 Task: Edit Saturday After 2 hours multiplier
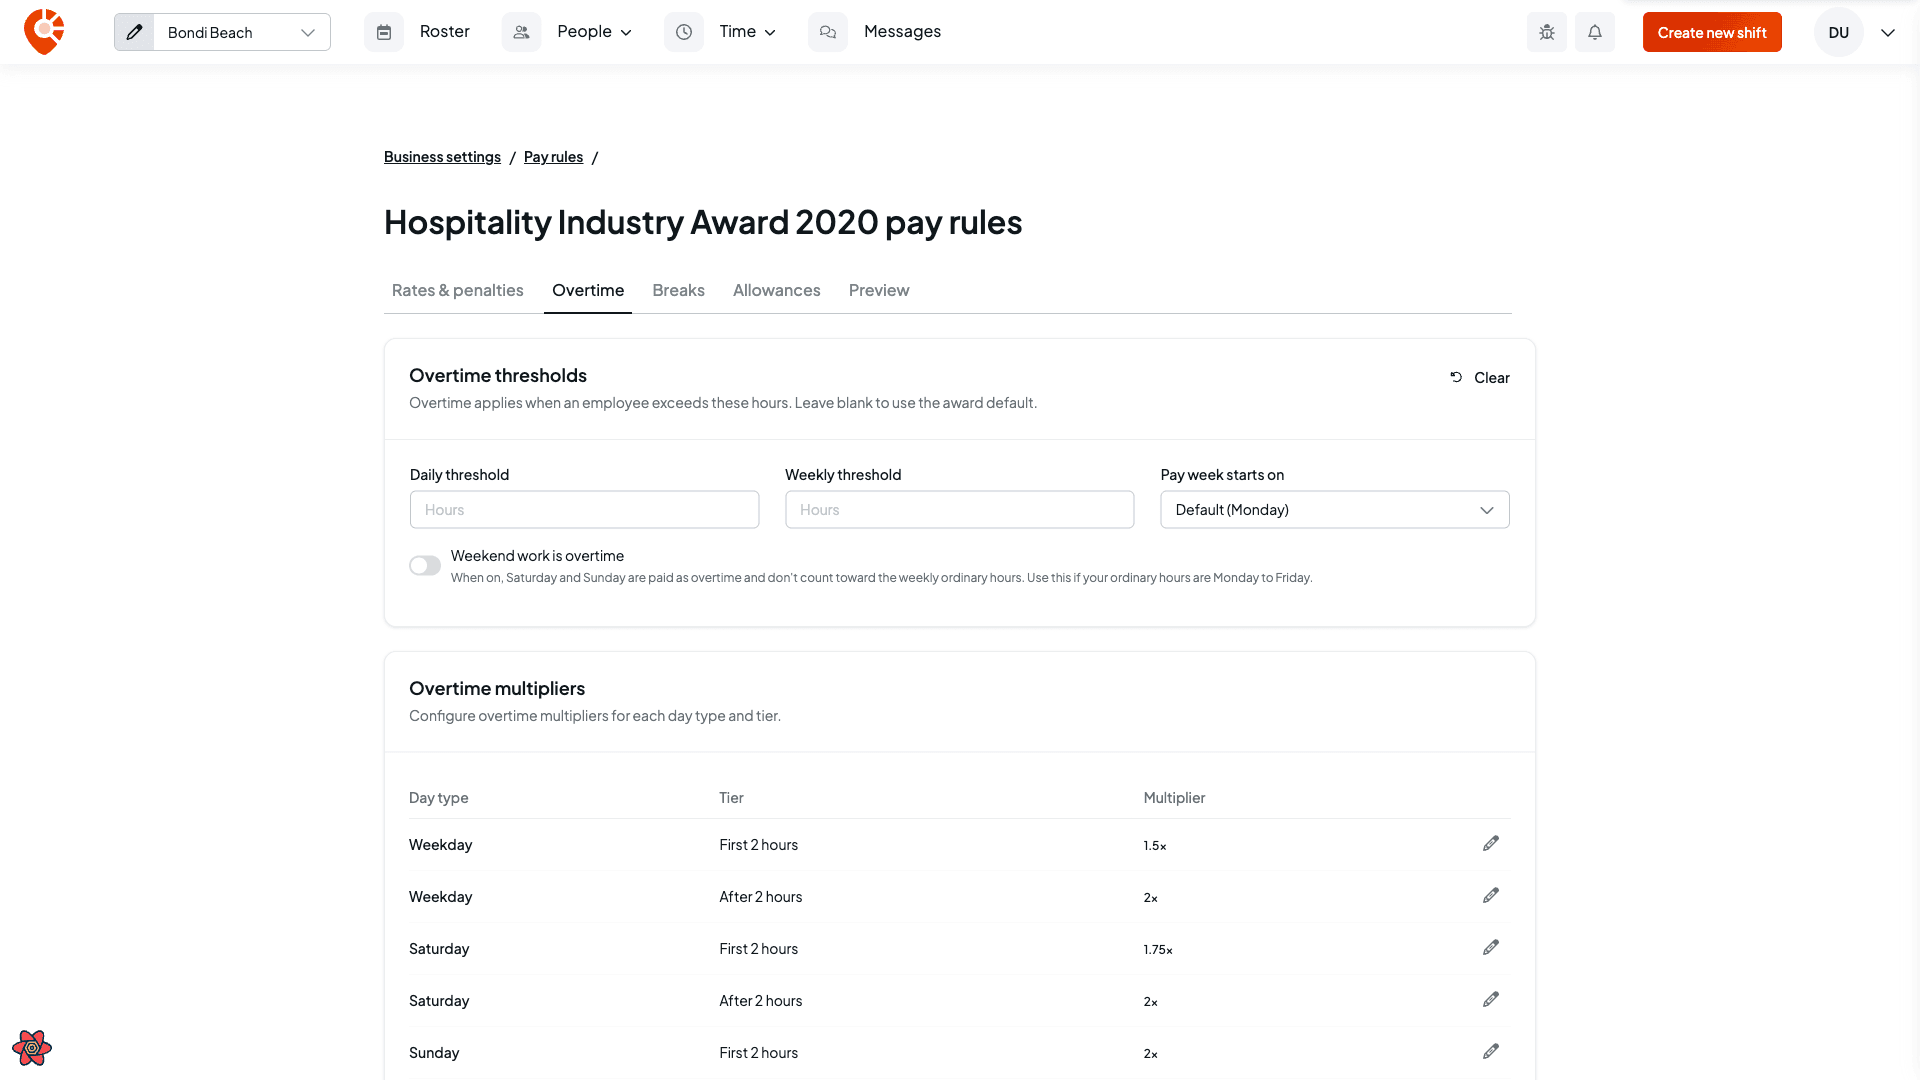tap(1491, 1000)
